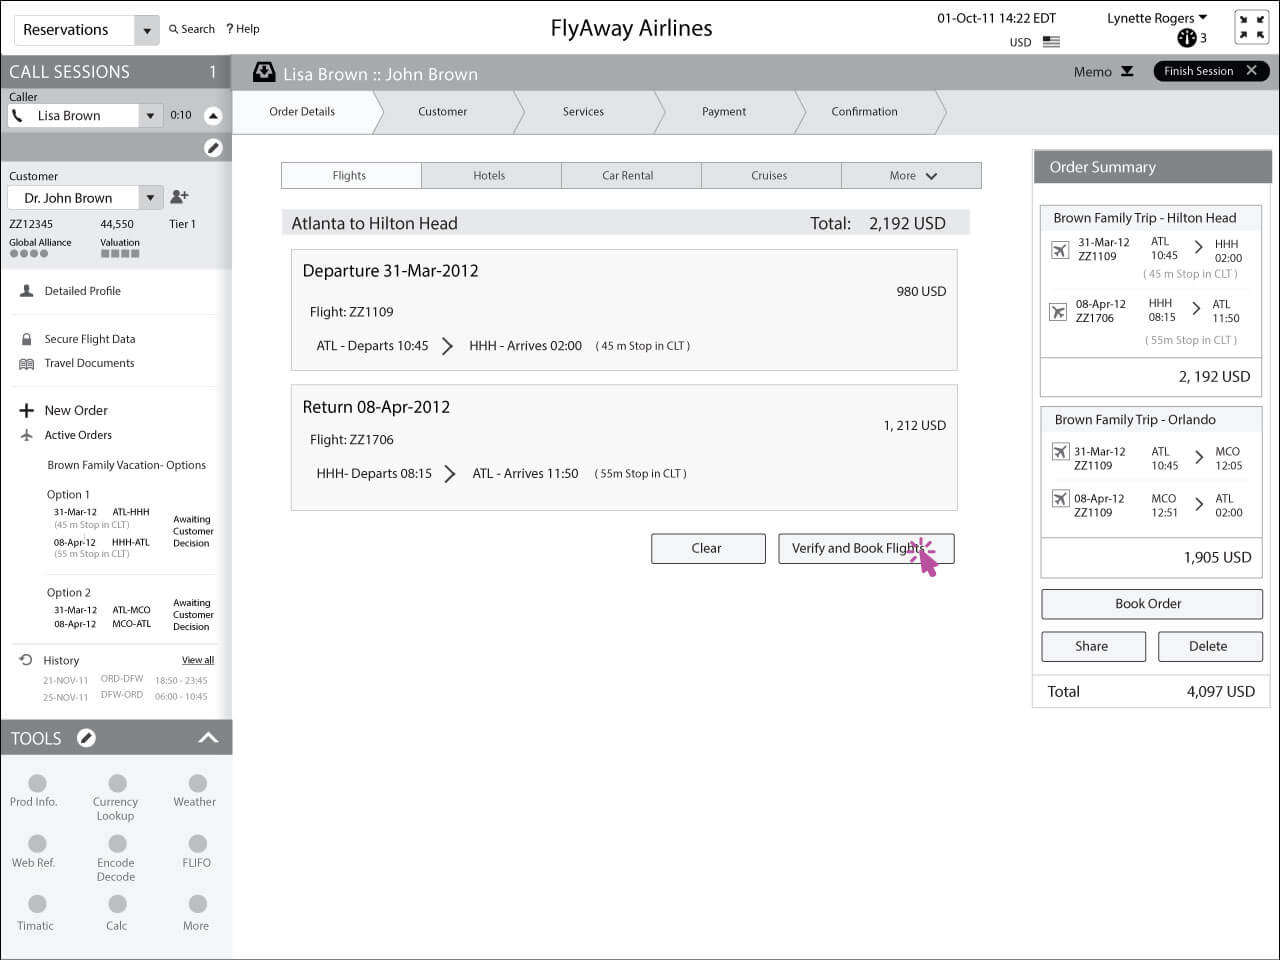Viewport: 1280px width, 960px height.
Task: Collapse the TOOLS panel
Action: coord(208,738)
